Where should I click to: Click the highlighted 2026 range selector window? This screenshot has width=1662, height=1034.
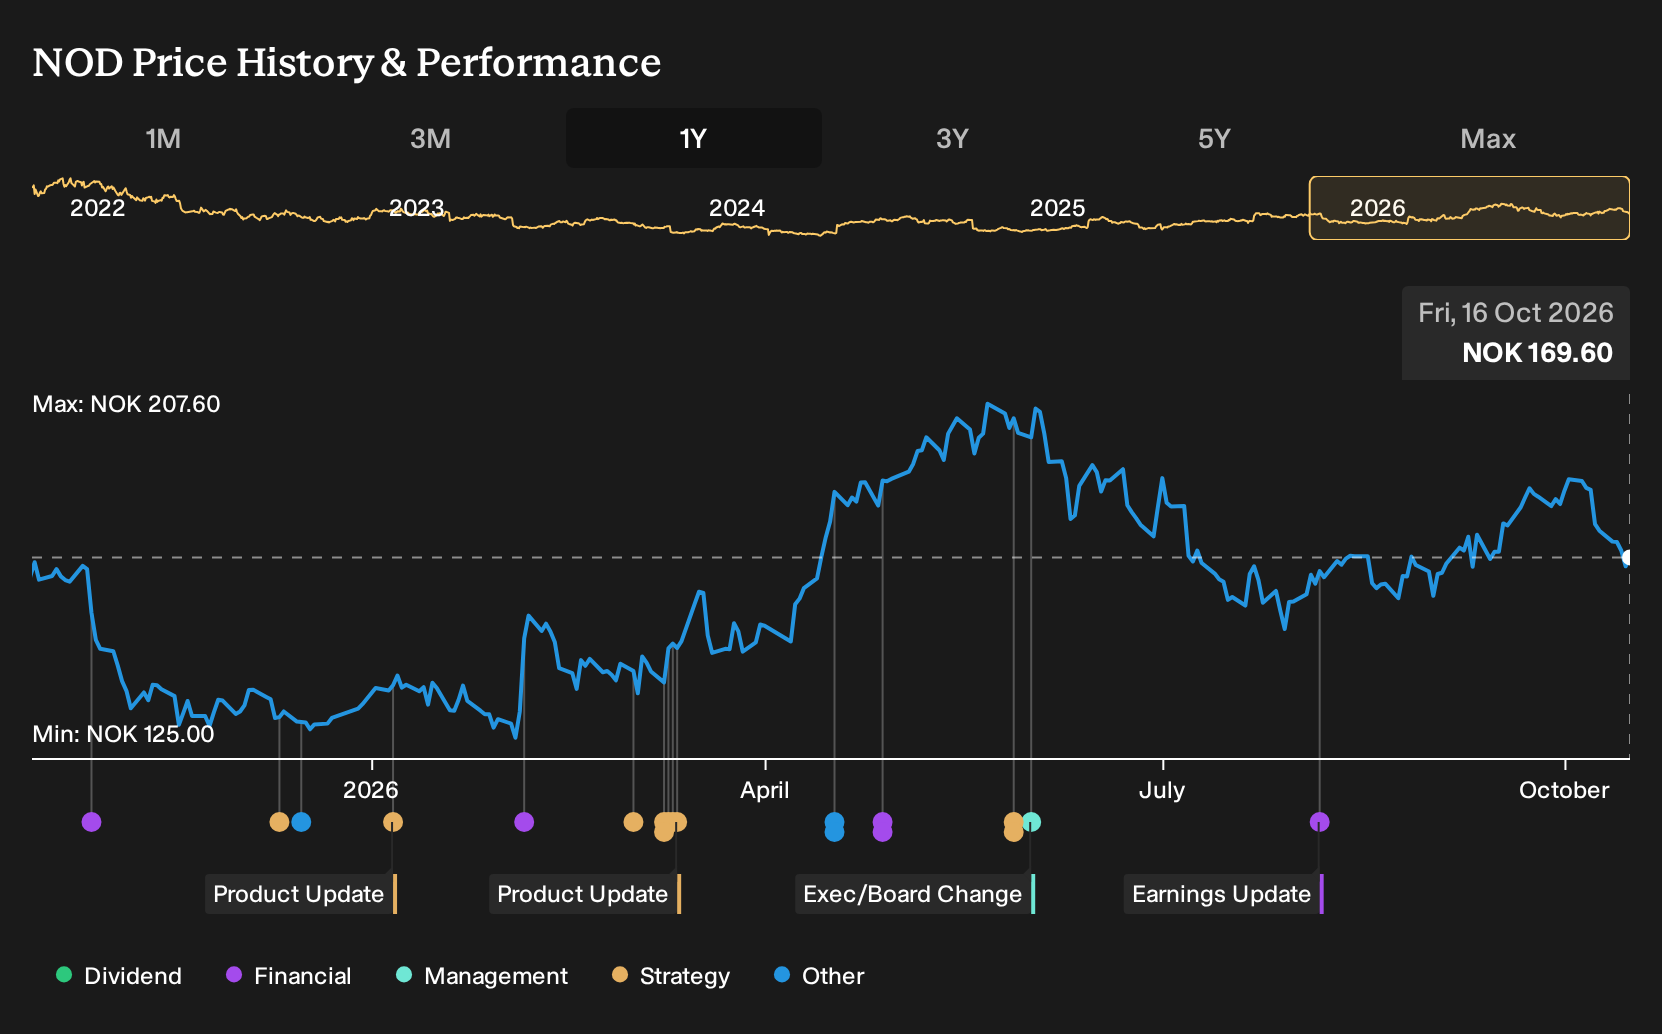pyautogui.click(x=1469, y=208)
